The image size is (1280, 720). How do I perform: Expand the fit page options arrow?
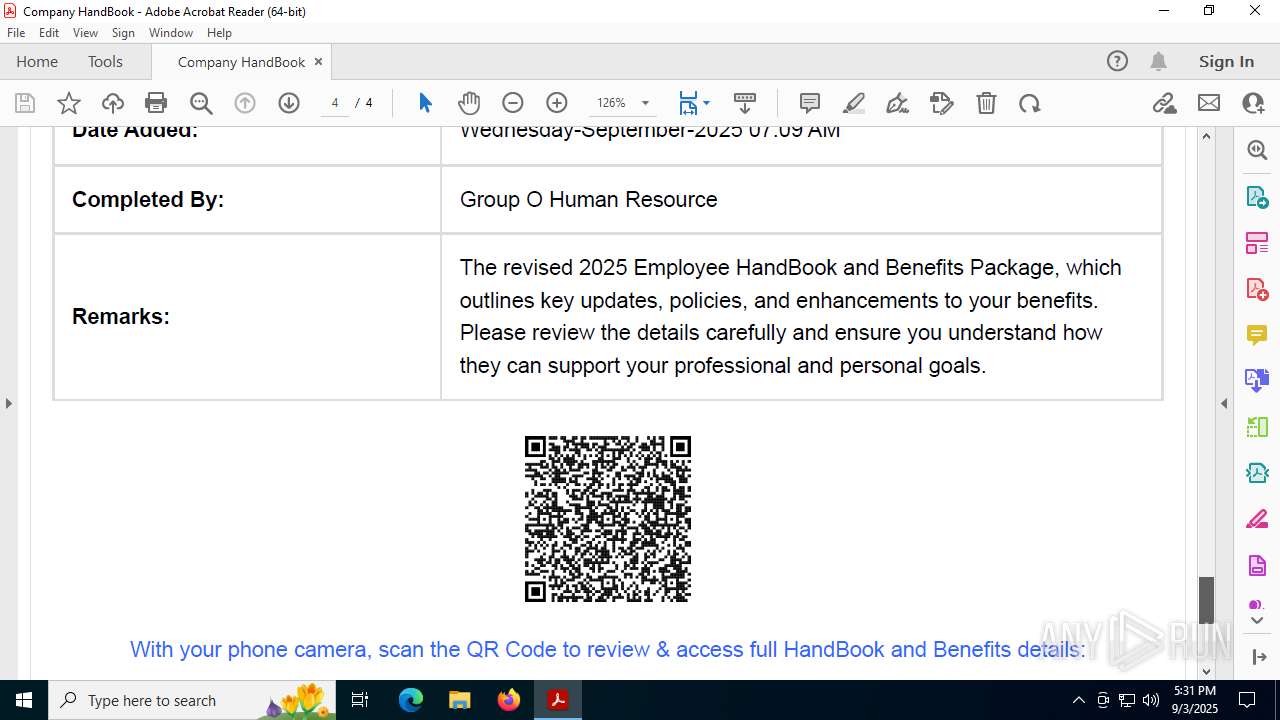[x=706, y=103]
